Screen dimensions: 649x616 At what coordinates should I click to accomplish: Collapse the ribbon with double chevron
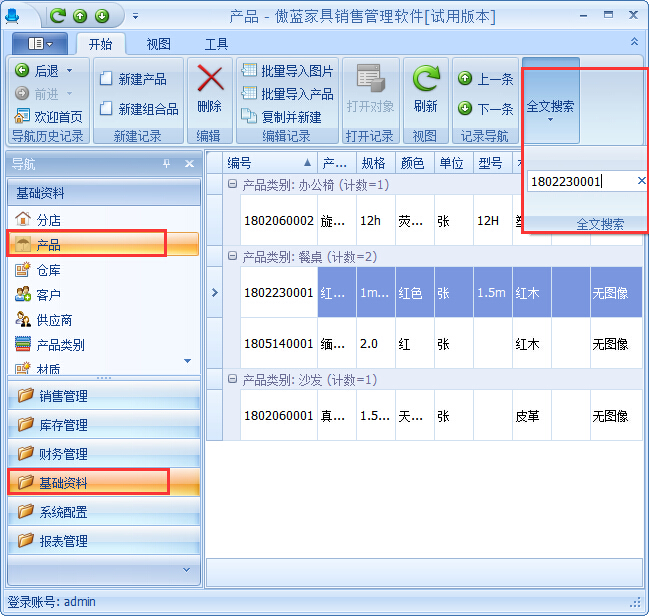pos(634,41)
